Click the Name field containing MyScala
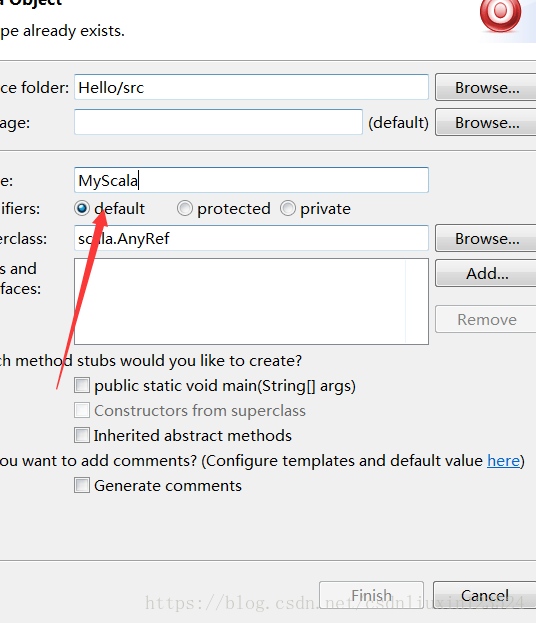This screenshot has width=536, height=623. pyautogui.click(x=251, y=180)
